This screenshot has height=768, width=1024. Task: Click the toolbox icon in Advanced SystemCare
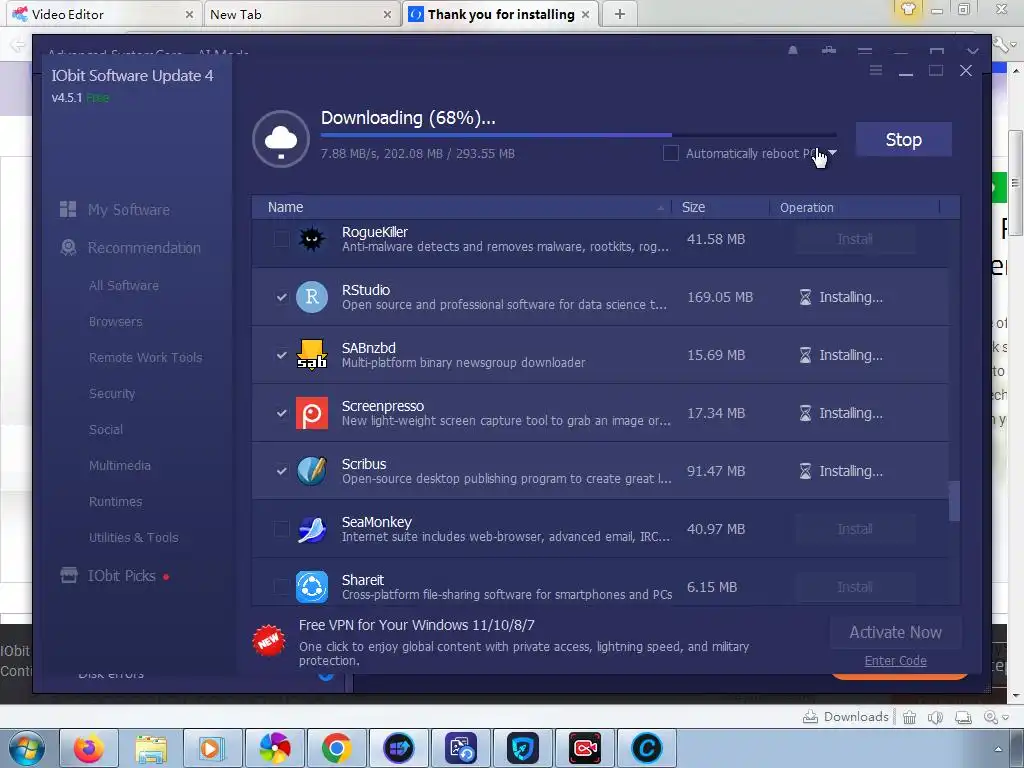(829, 51)
